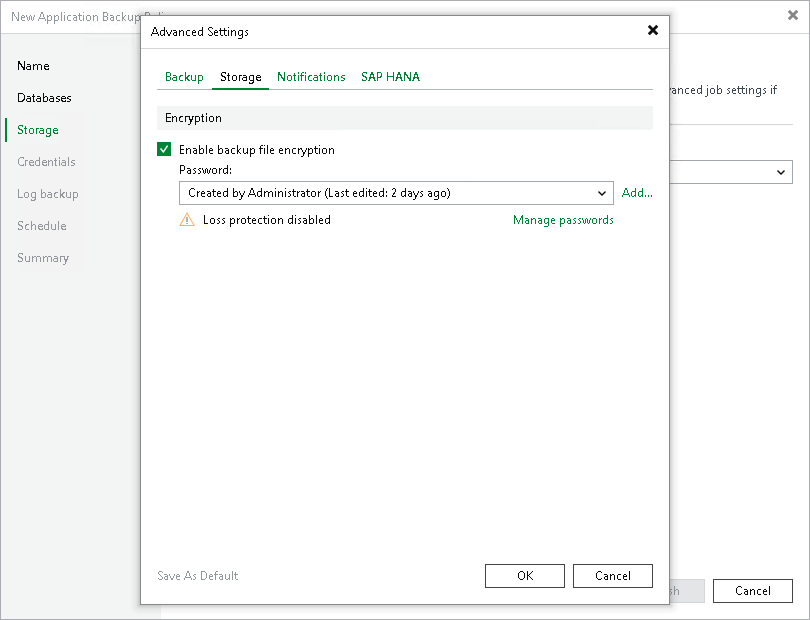Select the Name wizard step

click(x=33, y=66)
